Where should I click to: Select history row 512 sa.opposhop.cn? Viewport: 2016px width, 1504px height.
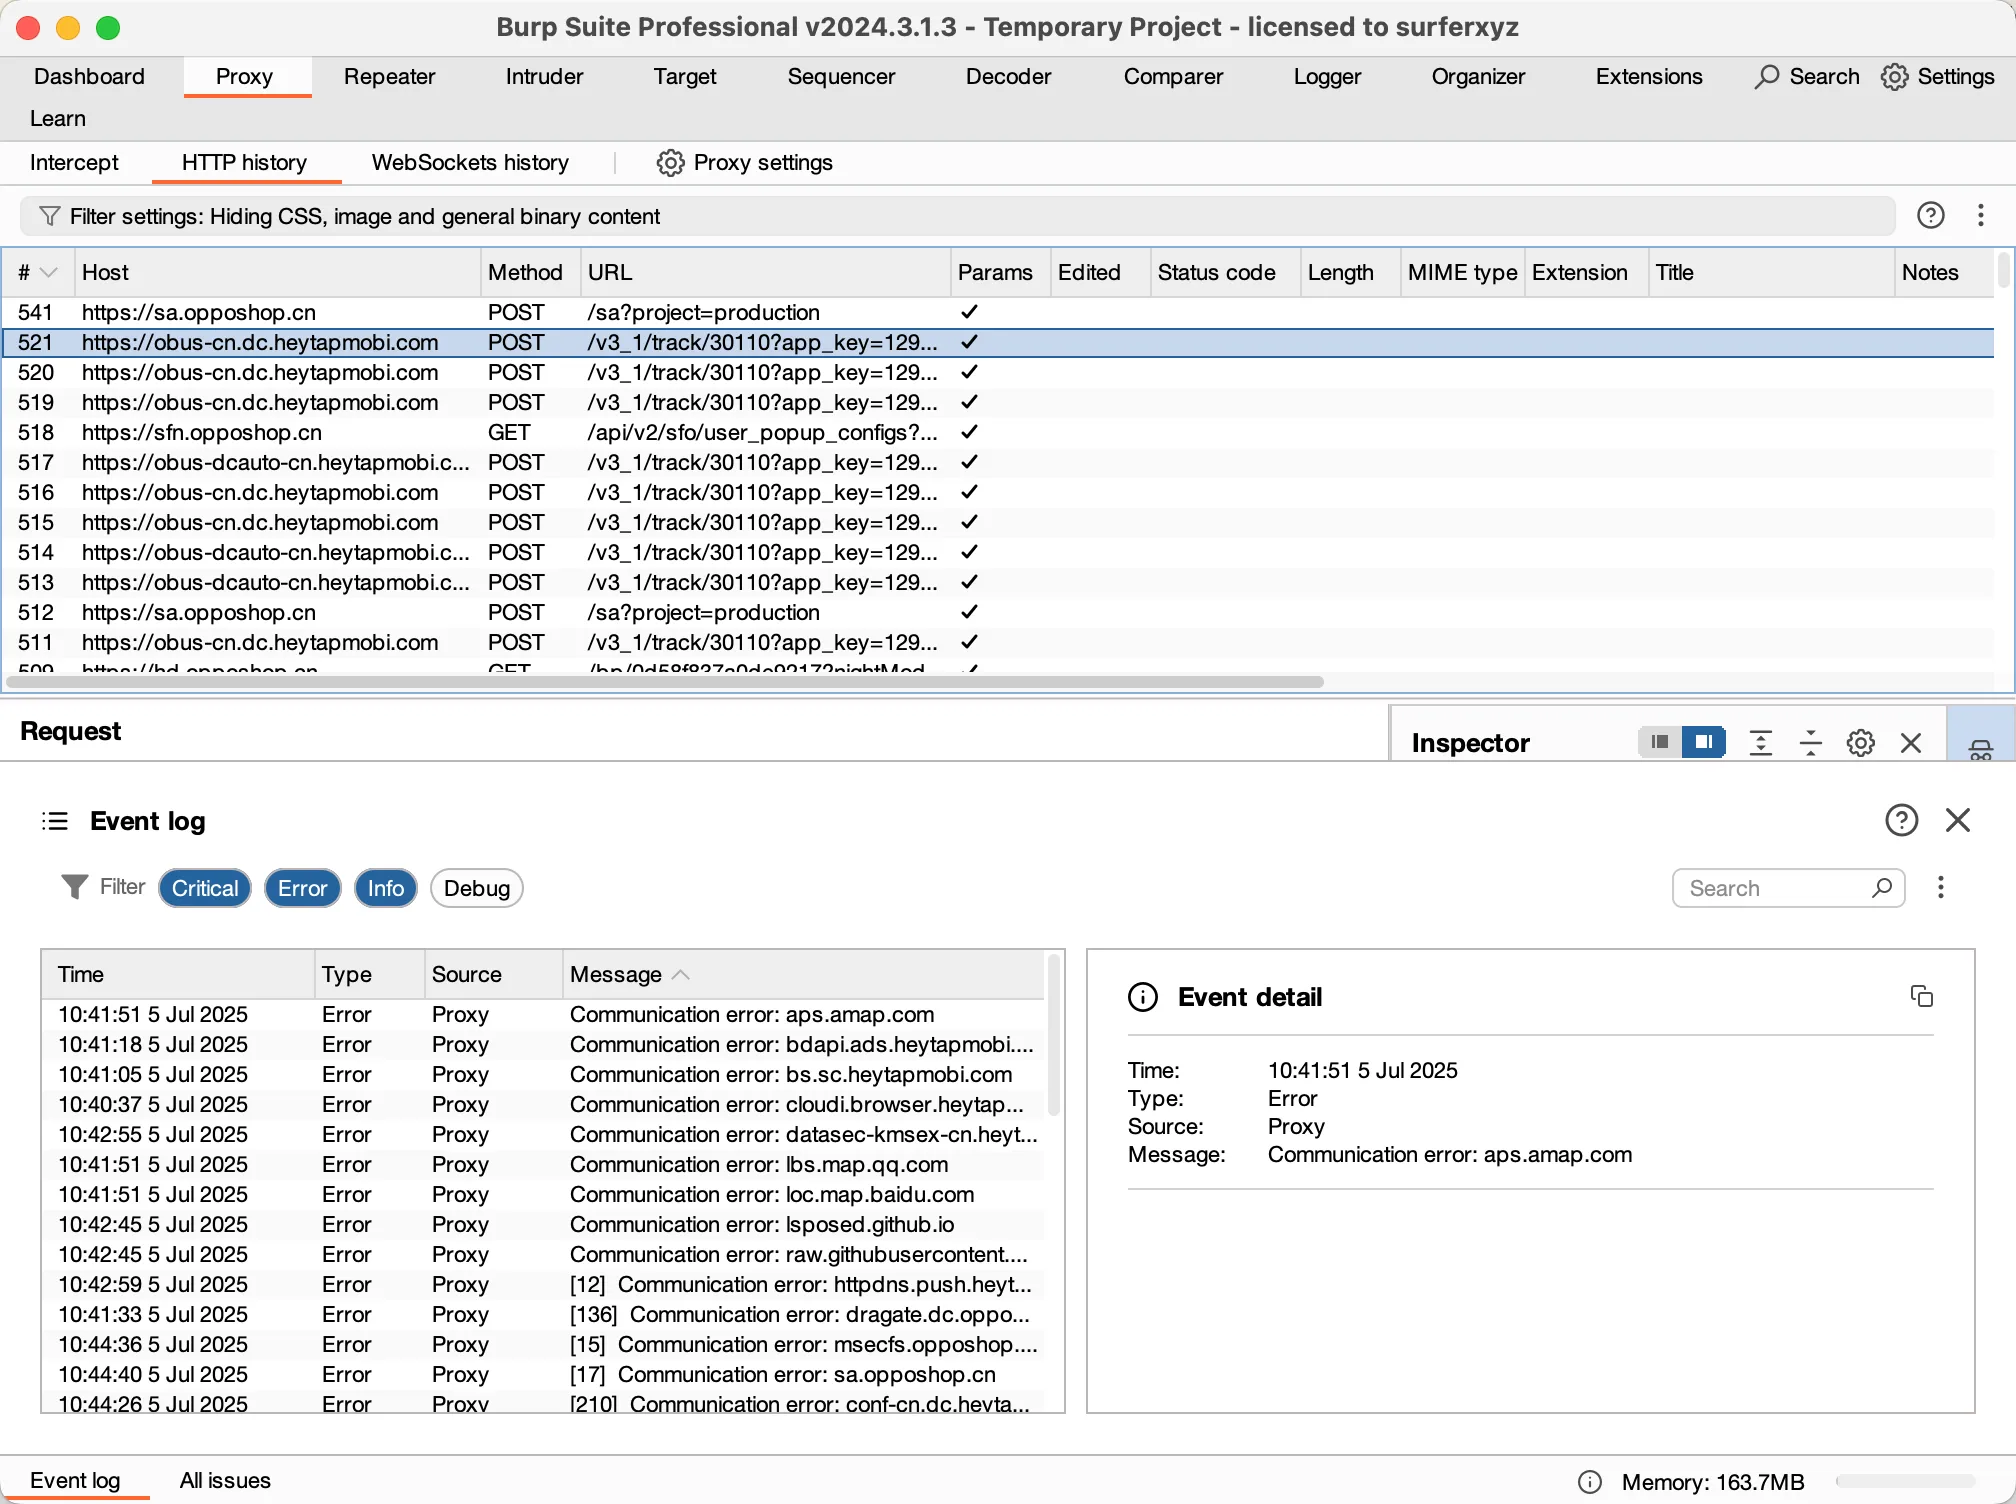pyautogui.click(x=998, y=612)
